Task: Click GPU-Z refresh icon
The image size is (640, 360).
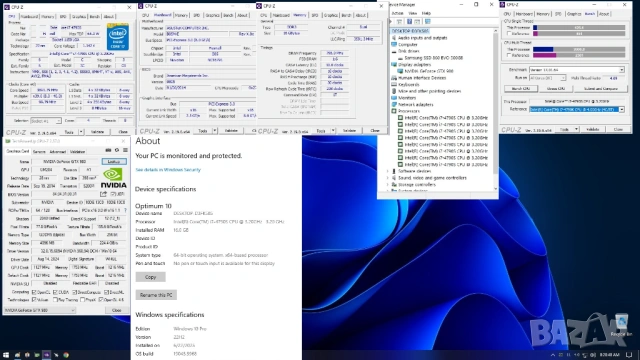Action: 117,151
